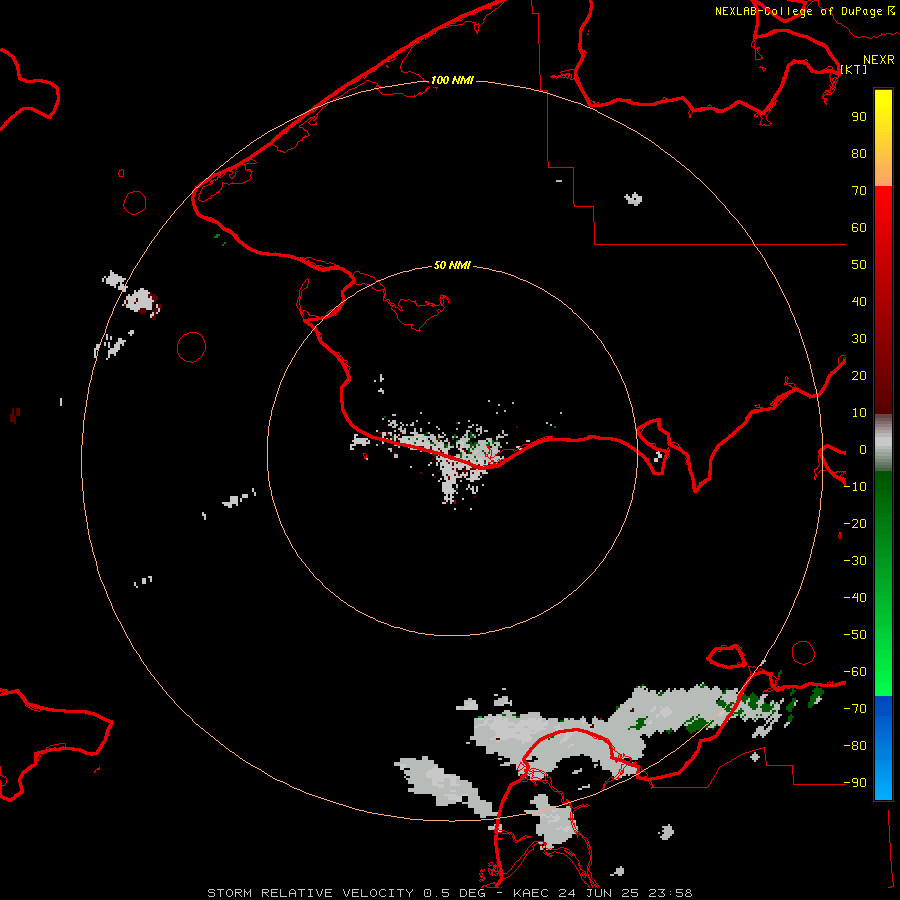Click the KT units label above color scale

pyautogui.click(x=854, y=69)
